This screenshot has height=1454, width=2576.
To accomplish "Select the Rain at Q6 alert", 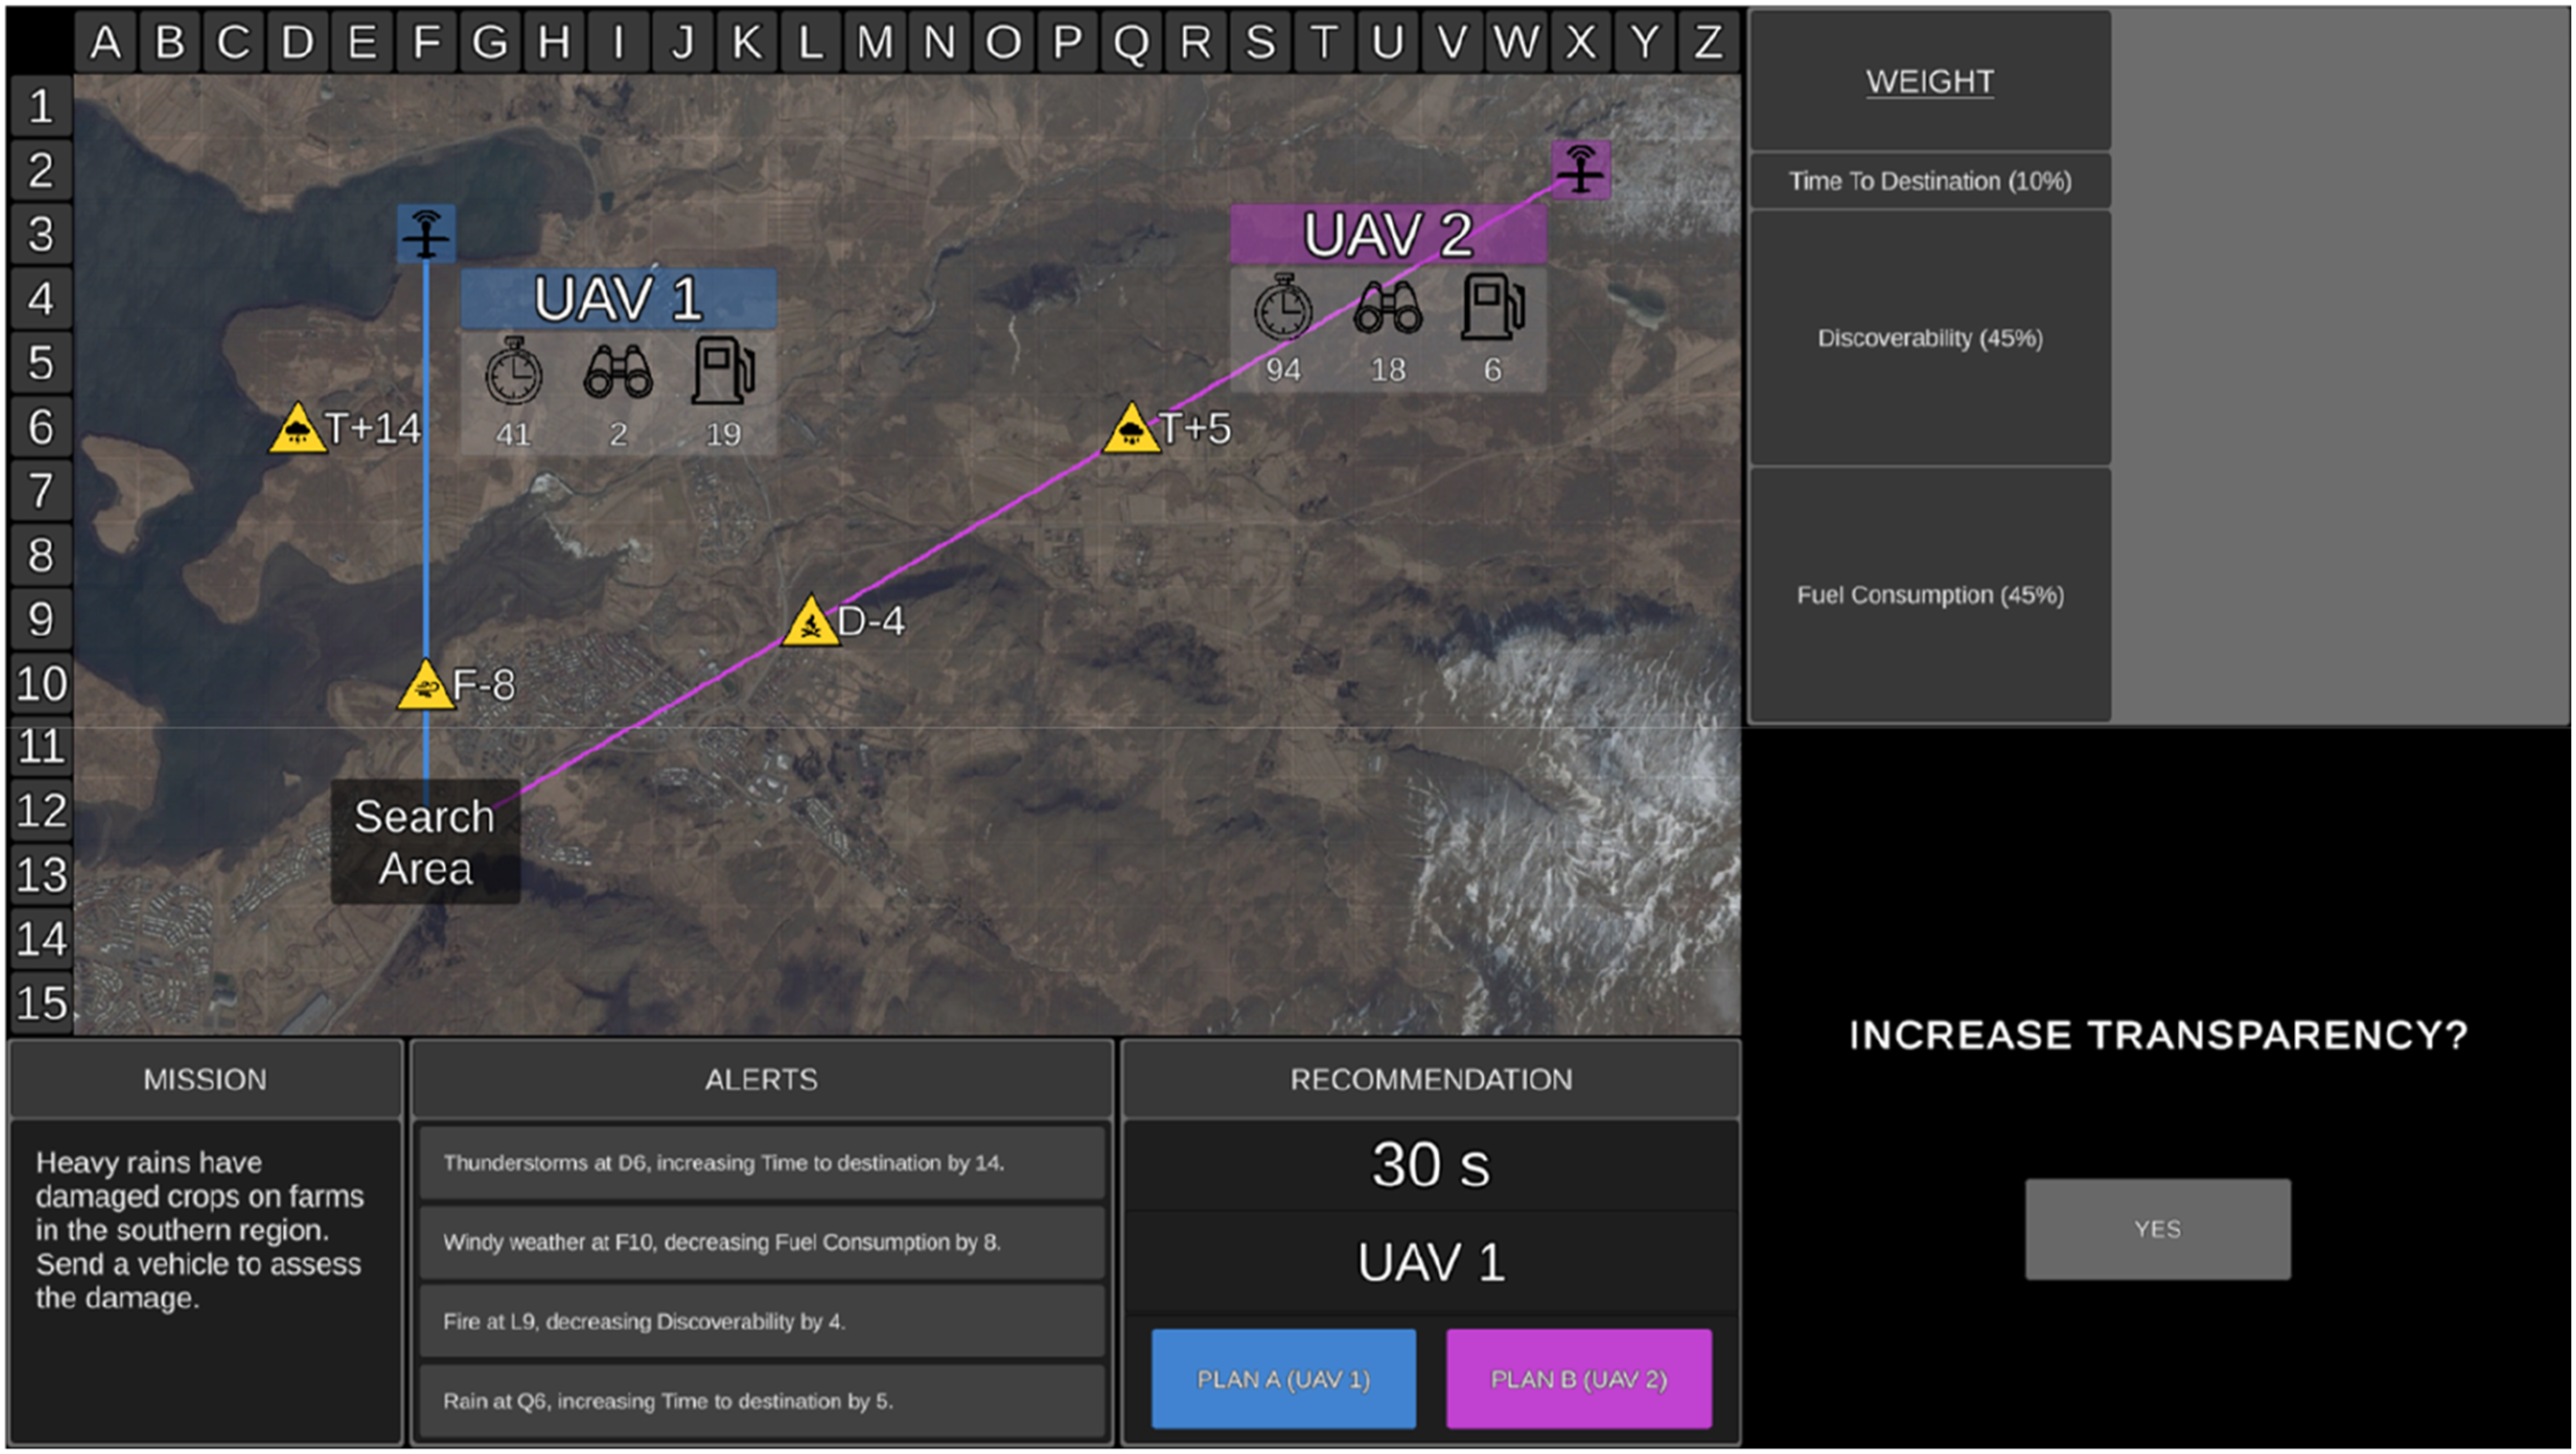I will pos(762,1401).
